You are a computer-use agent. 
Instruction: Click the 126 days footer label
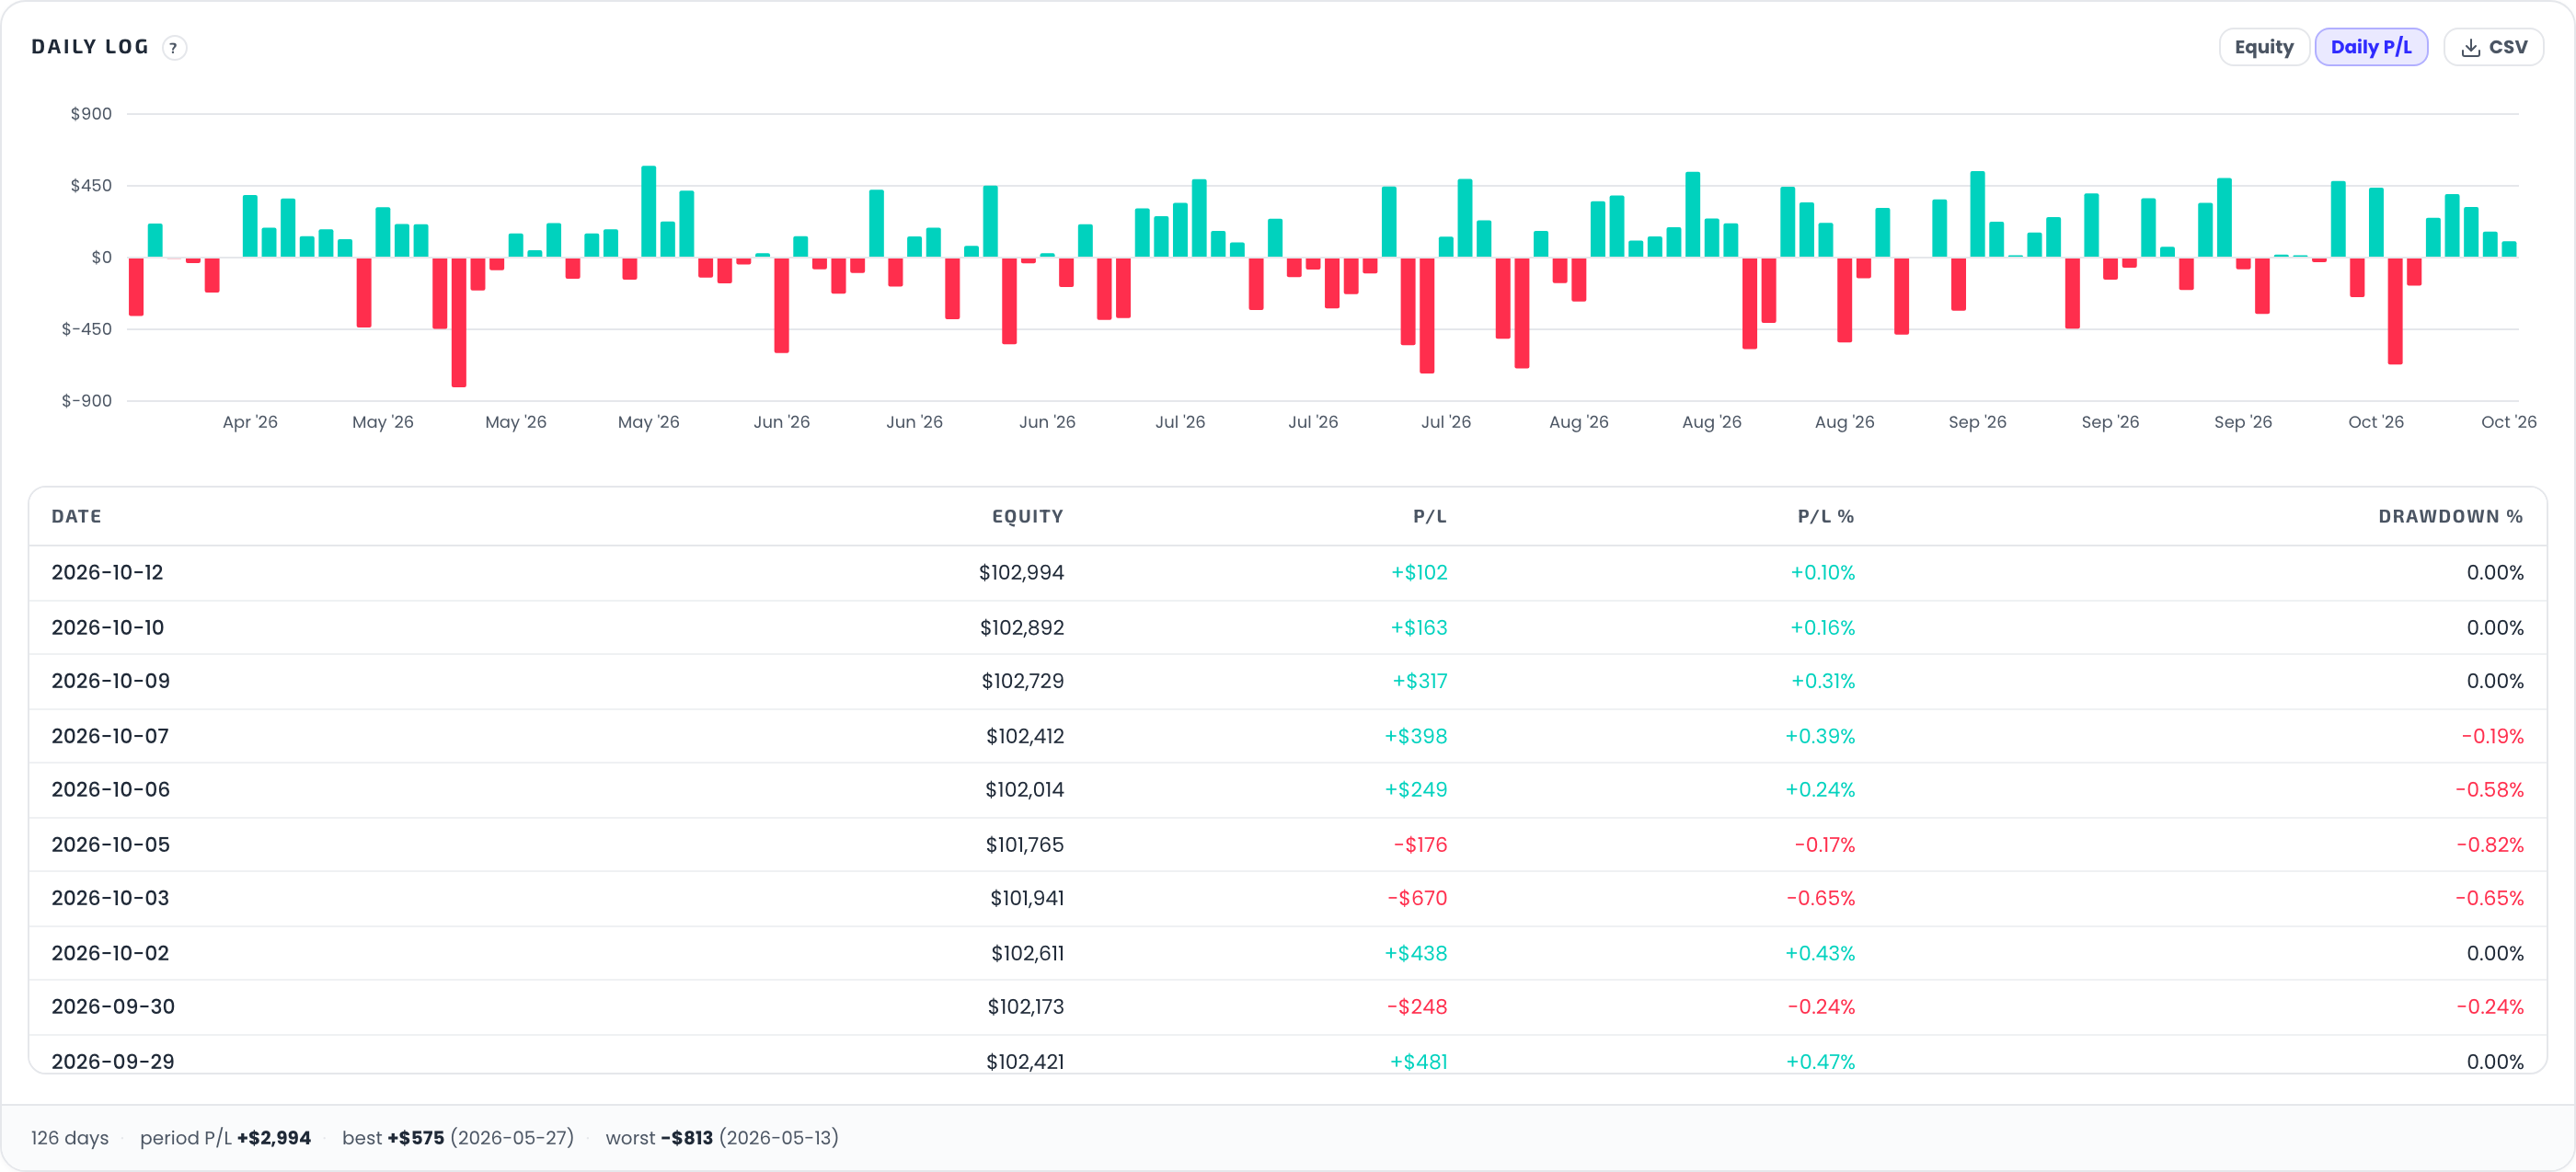[70, 1138]
